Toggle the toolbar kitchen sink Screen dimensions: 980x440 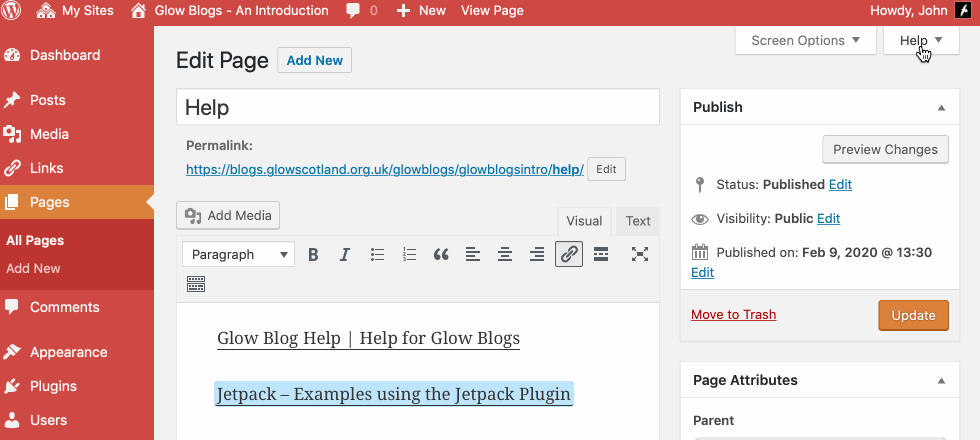pos(196,284)
